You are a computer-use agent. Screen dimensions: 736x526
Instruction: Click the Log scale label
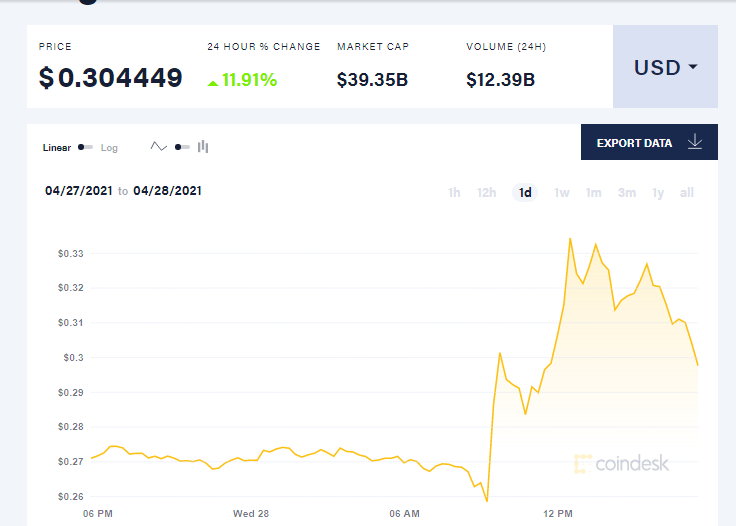click(x=109, y=148)
